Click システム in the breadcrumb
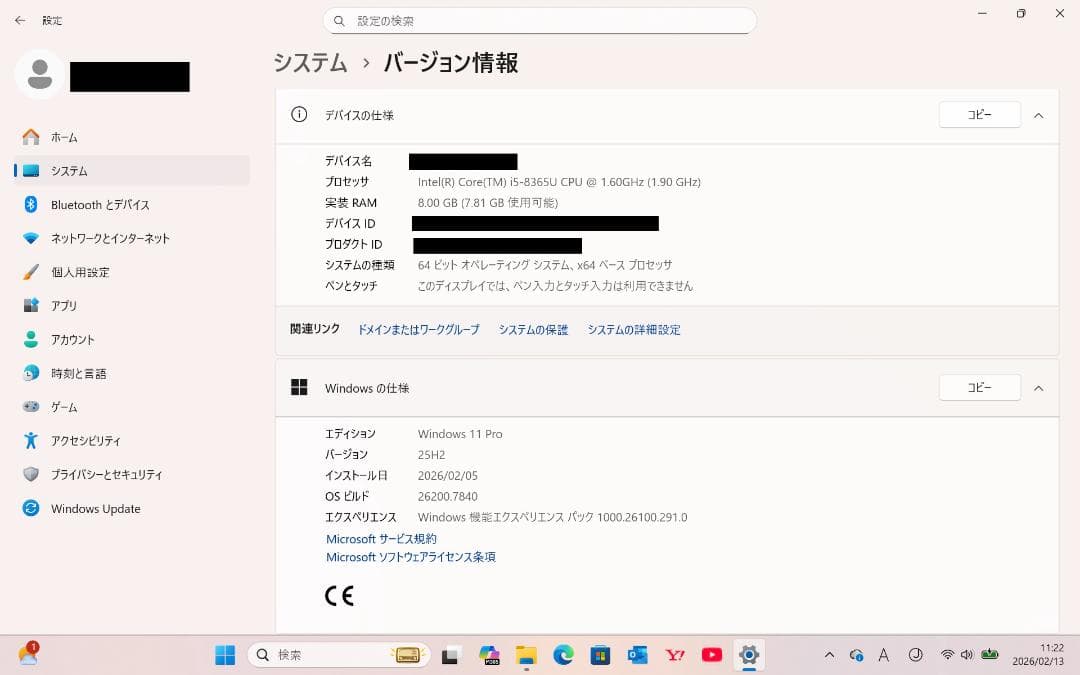 coord(309,62)
